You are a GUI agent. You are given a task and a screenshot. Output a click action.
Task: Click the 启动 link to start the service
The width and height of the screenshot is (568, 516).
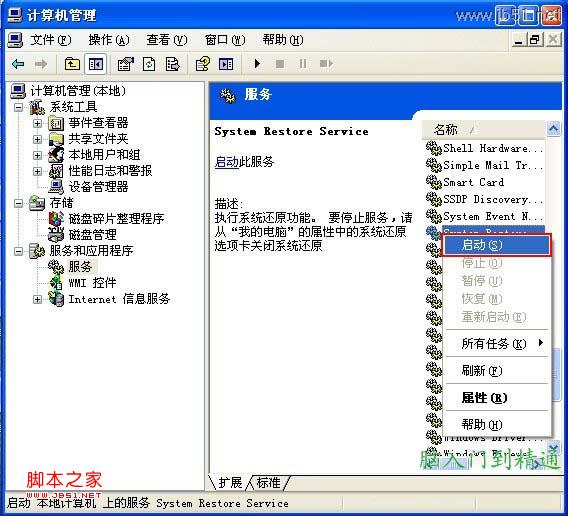tap(226, 162)
